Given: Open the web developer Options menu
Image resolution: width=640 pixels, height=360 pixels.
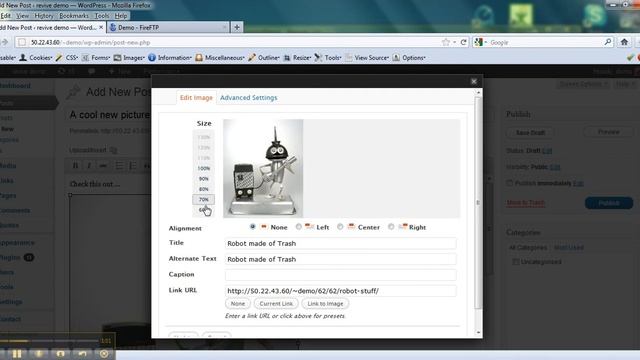Looking at the screenshot, I should coord(409,58).
